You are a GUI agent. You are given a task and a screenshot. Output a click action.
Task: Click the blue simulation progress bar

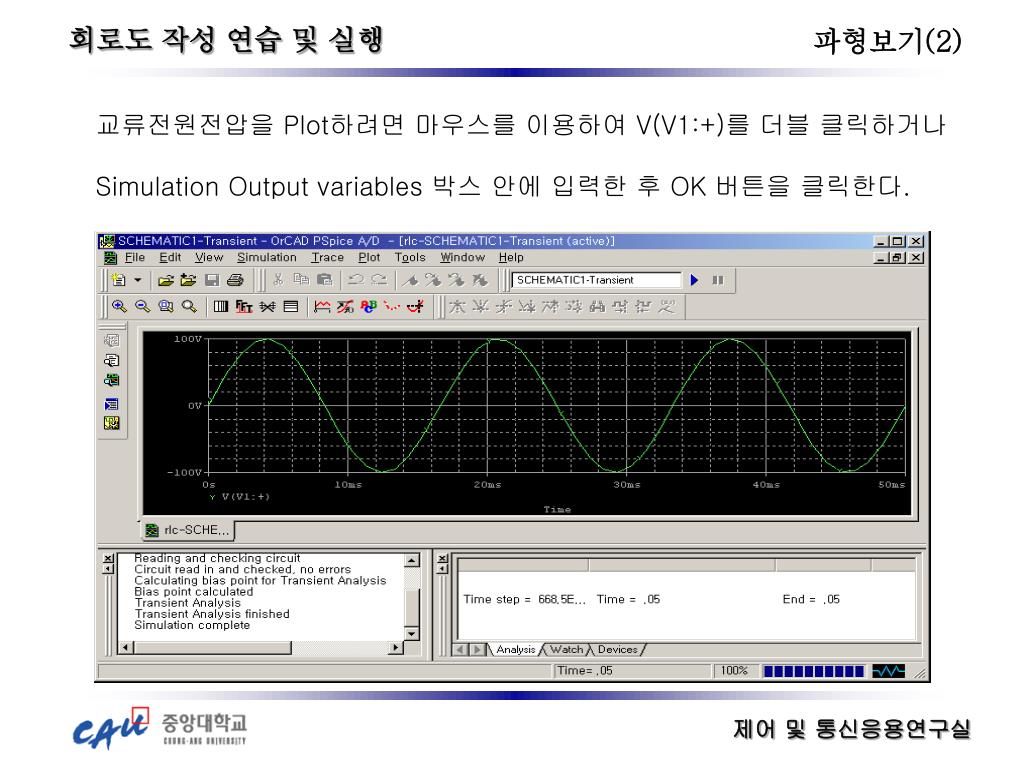click(814, 671)
